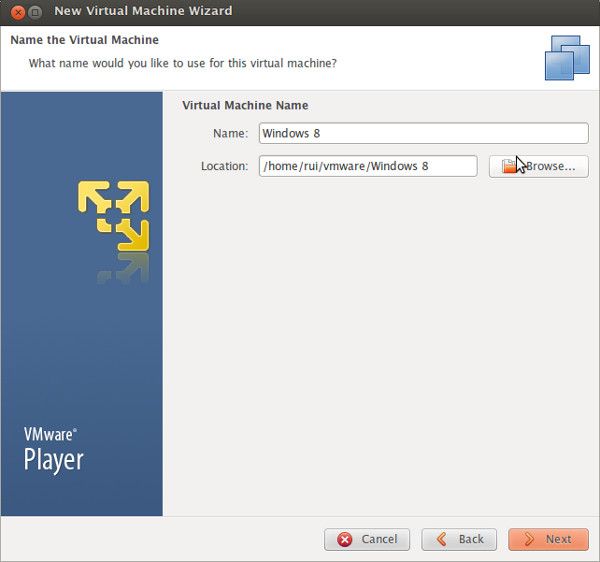The width and height of the screenshot is (600, 562).
Task: Click the stacked windows icon in header
Action: (x=567, y=57)
